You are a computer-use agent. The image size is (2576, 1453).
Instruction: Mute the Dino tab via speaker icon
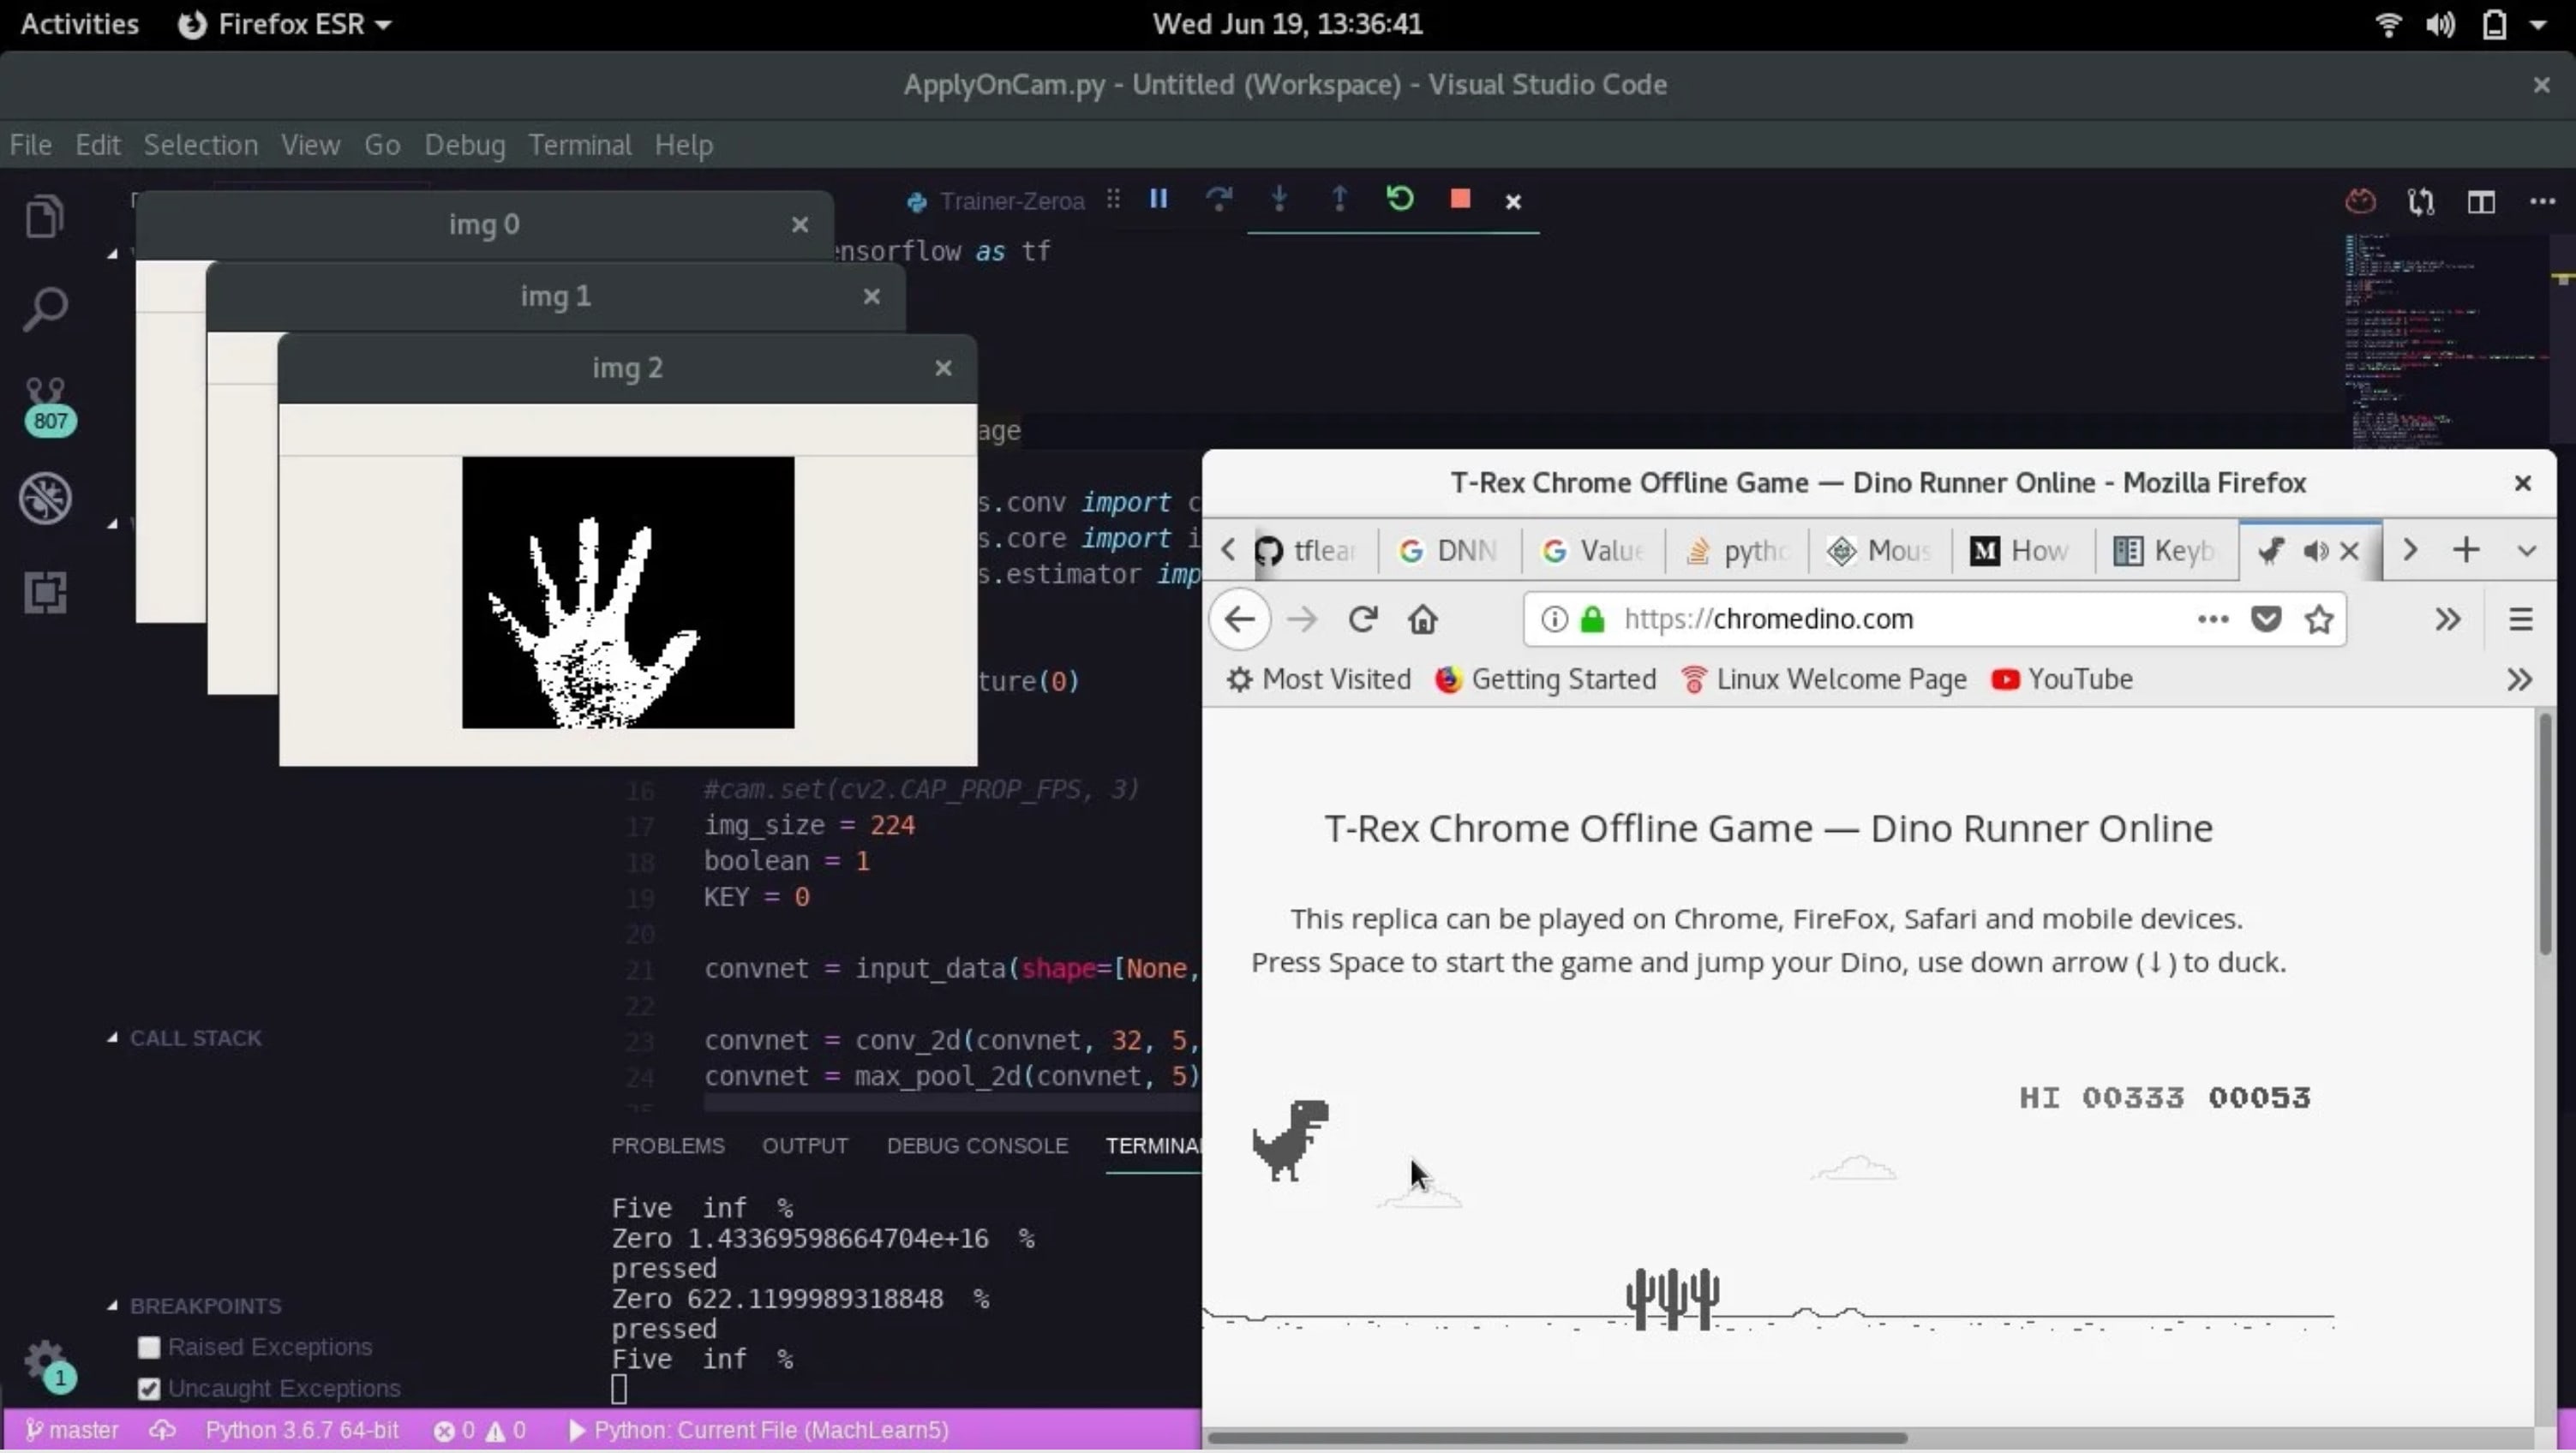click(x=2315, y=551)
